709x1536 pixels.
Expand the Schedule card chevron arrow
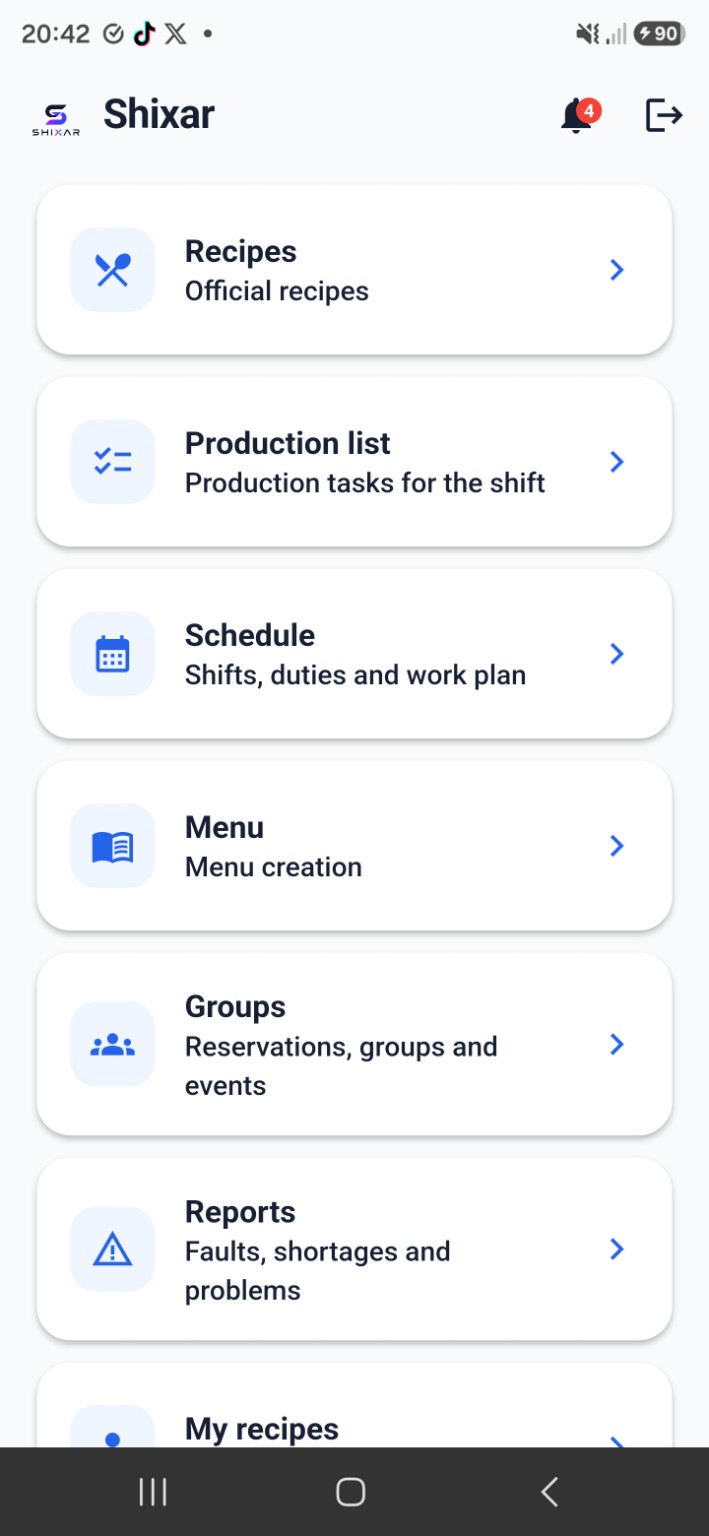(617, 654)
